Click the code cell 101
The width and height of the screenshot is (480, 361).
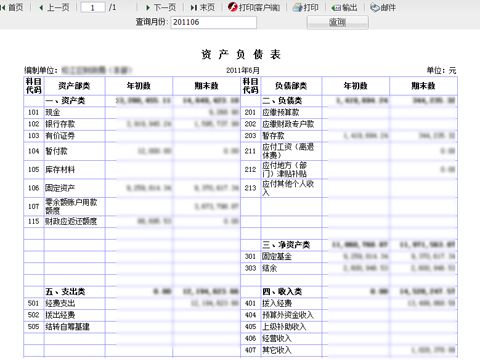(34, 112)
